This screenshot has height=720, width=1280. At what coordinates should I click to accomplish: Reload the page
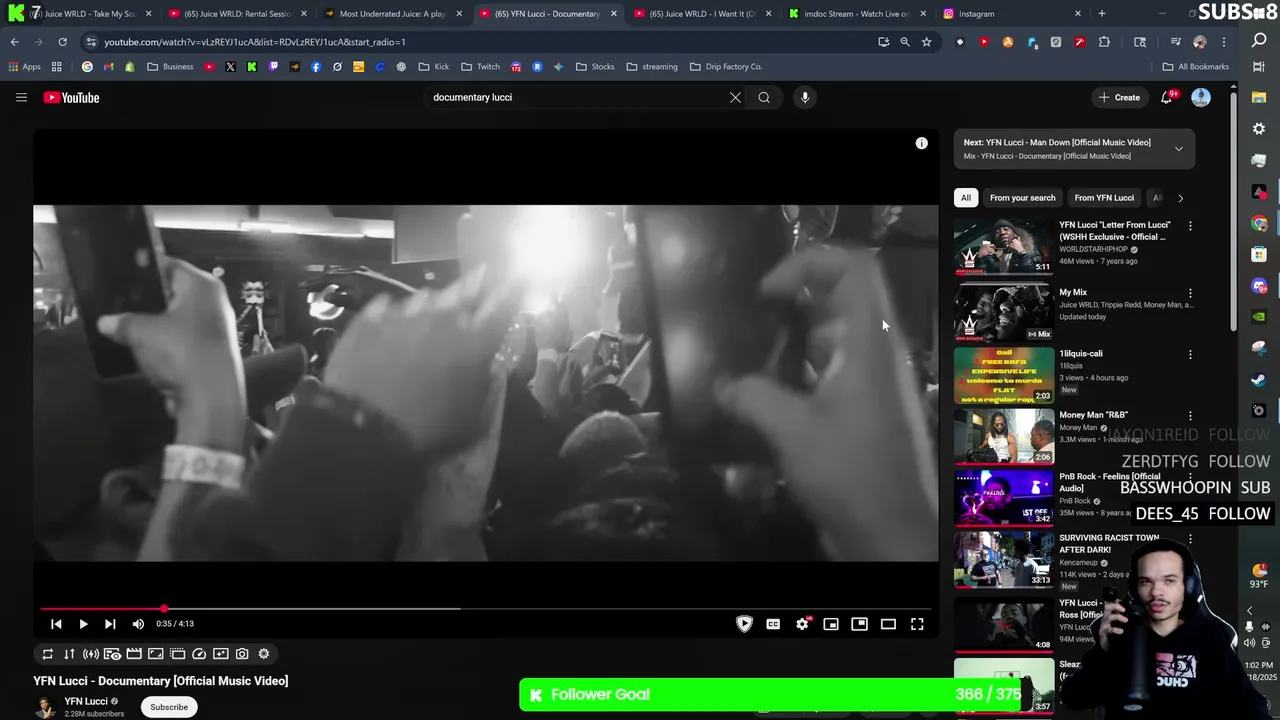coord(62,42)
